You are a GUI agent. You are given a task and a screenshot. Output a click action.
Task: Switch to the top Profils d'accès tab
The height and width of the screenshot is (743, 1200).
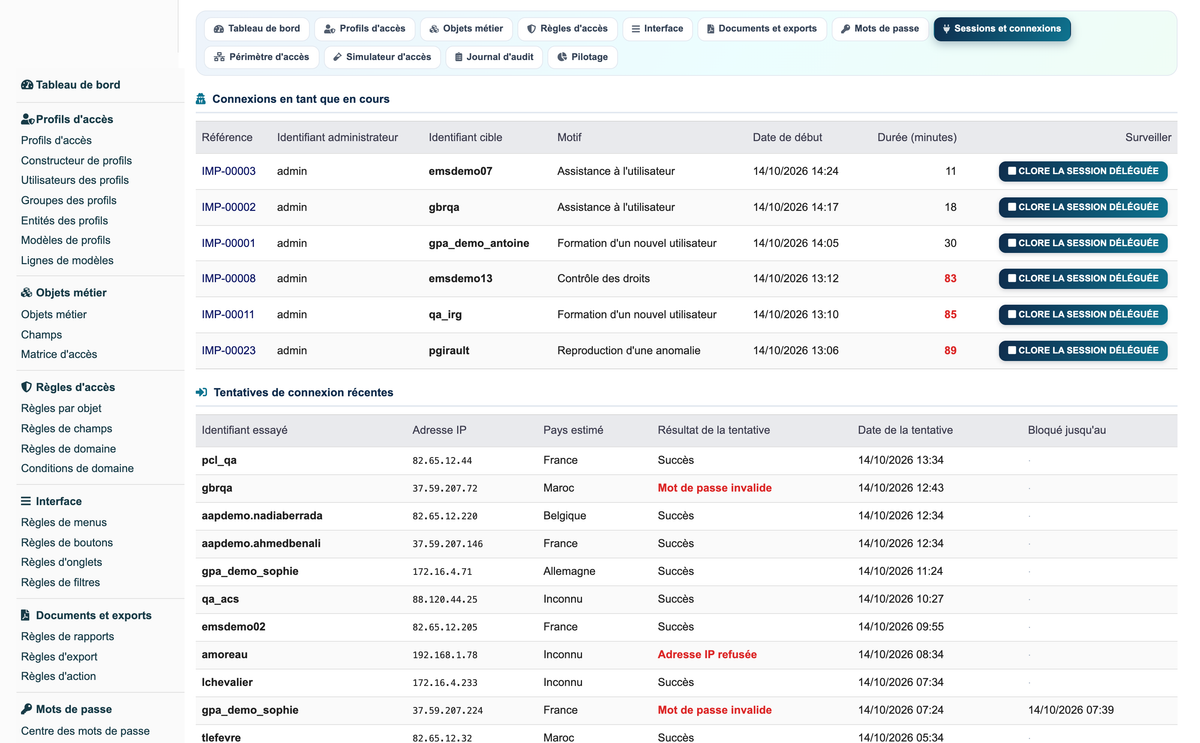click(365, 29)
